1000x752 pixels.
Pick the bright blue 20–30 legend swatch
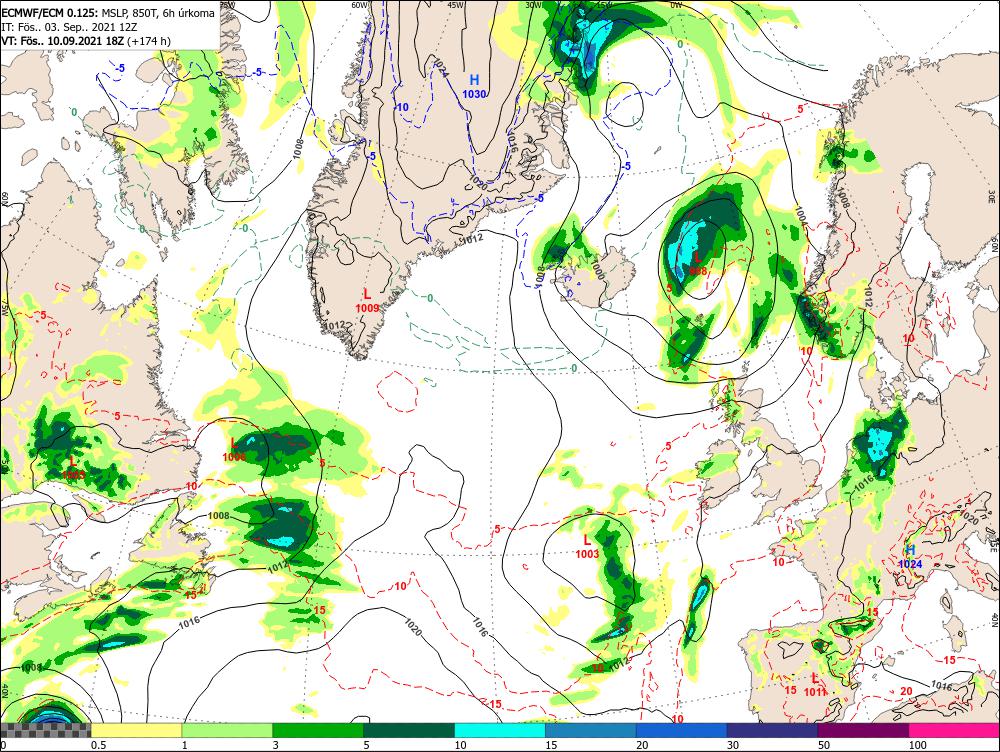click(x=682, y=730)
